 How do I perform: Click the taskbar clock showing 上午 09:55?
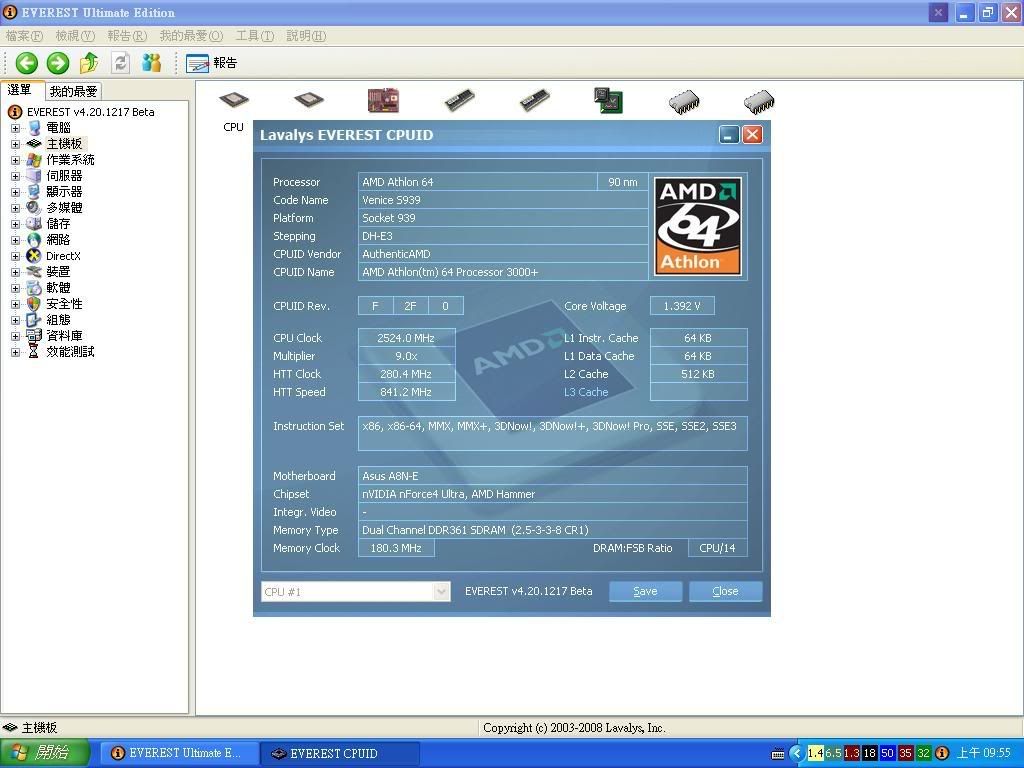coord(984,753)
